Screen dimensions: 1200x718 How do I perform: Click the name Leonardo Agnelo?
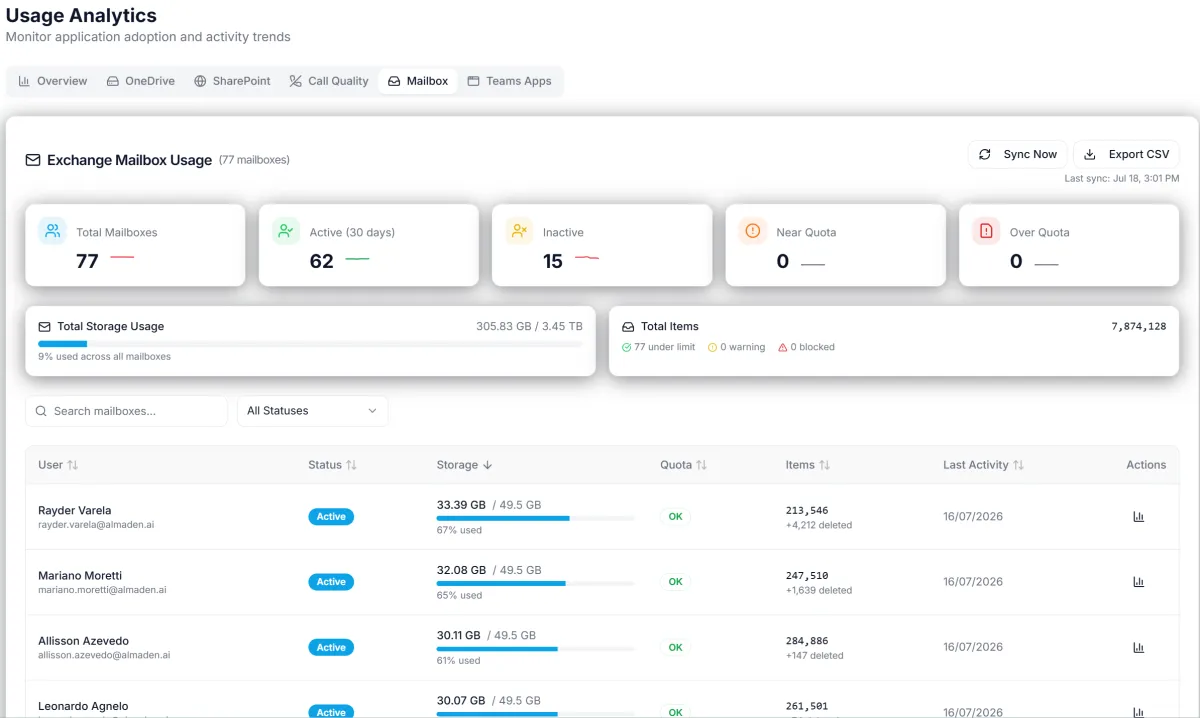pyautogui.click(x=83, y=706)
